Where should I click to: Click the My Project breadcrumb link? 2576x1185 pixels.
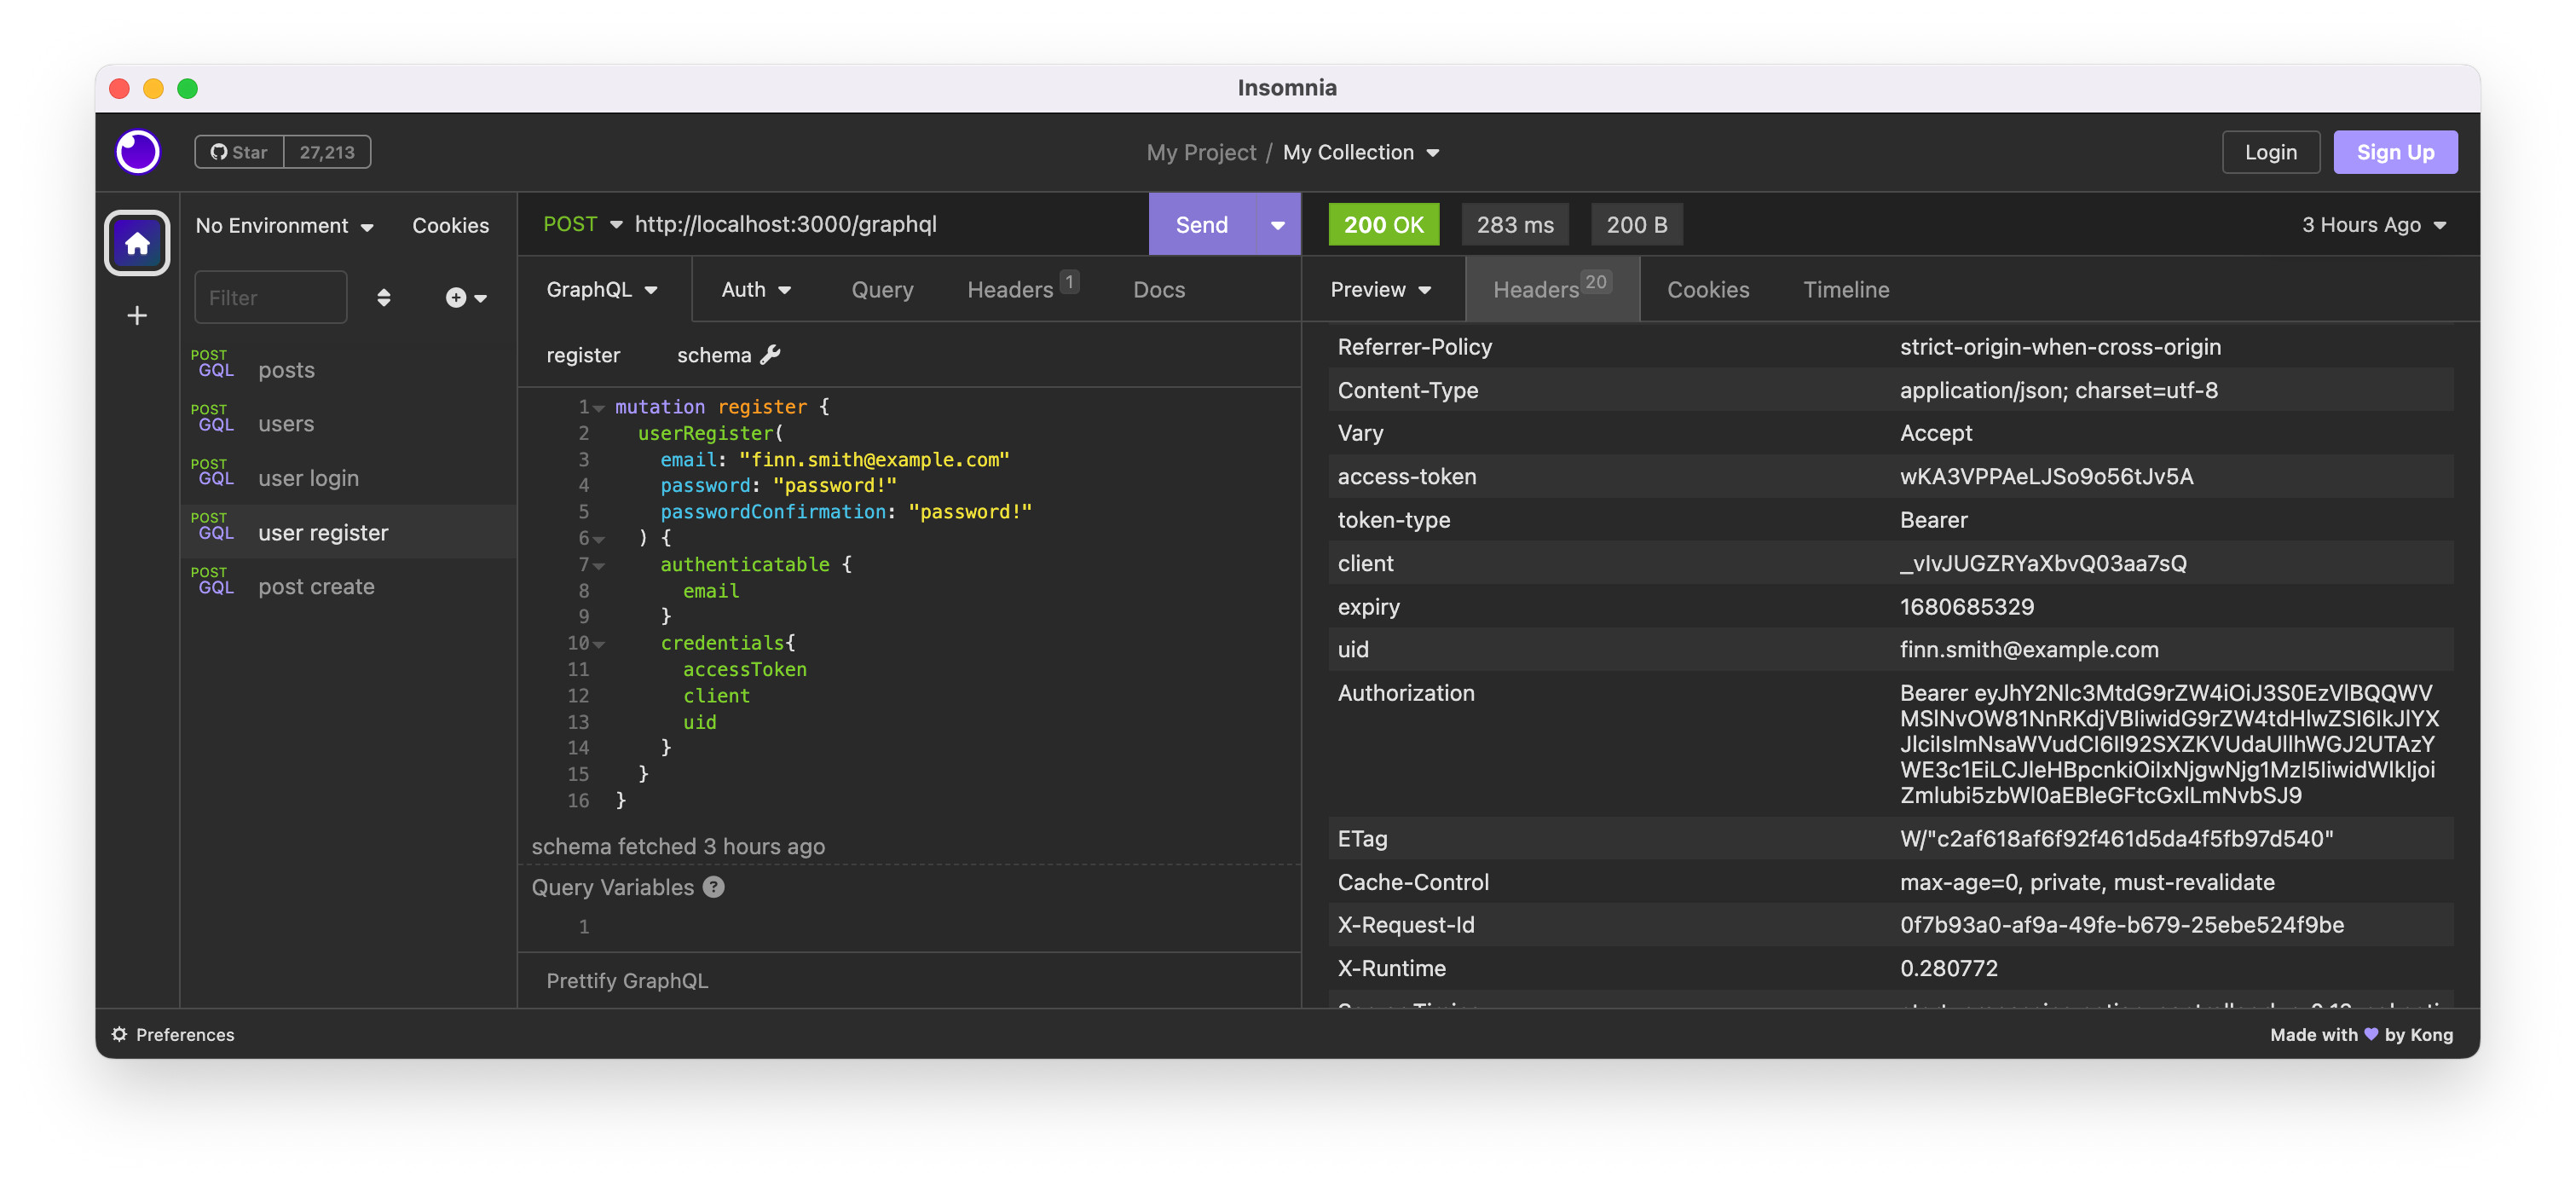point(1200,152)
